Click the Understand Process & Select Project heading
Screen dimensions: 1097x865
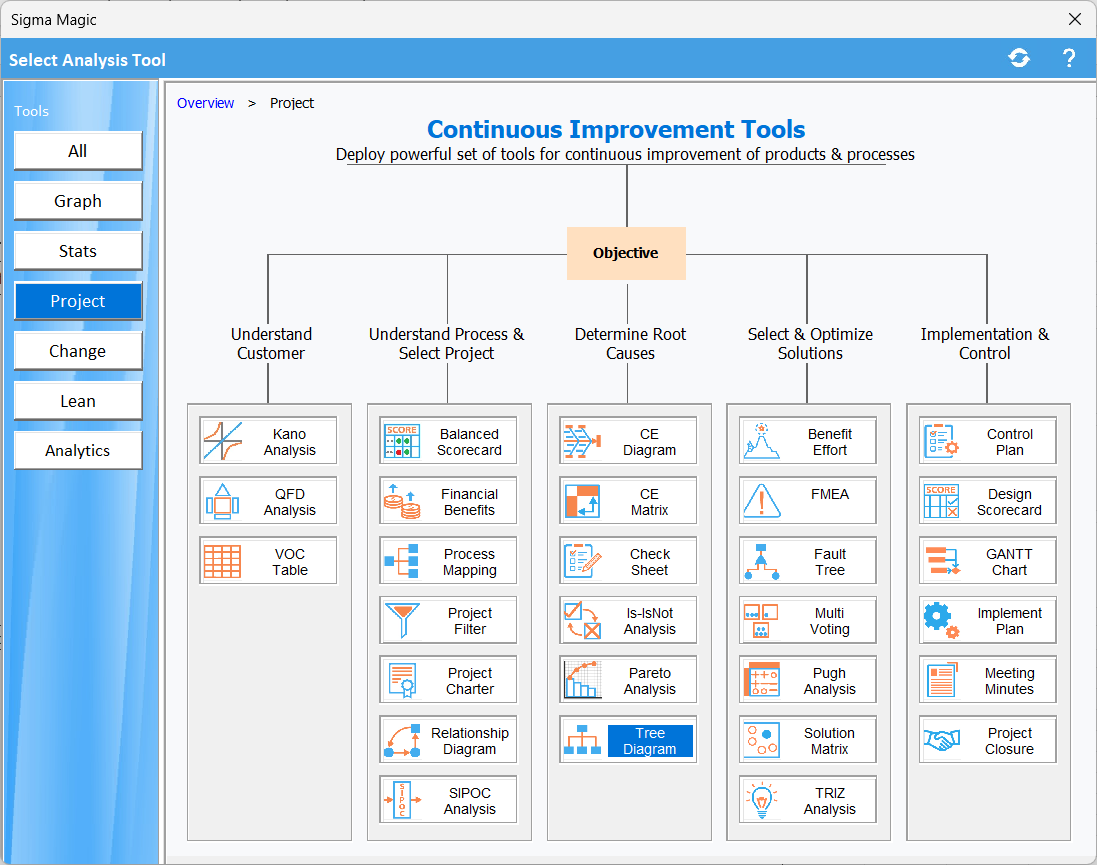click(x=446, y=344)
